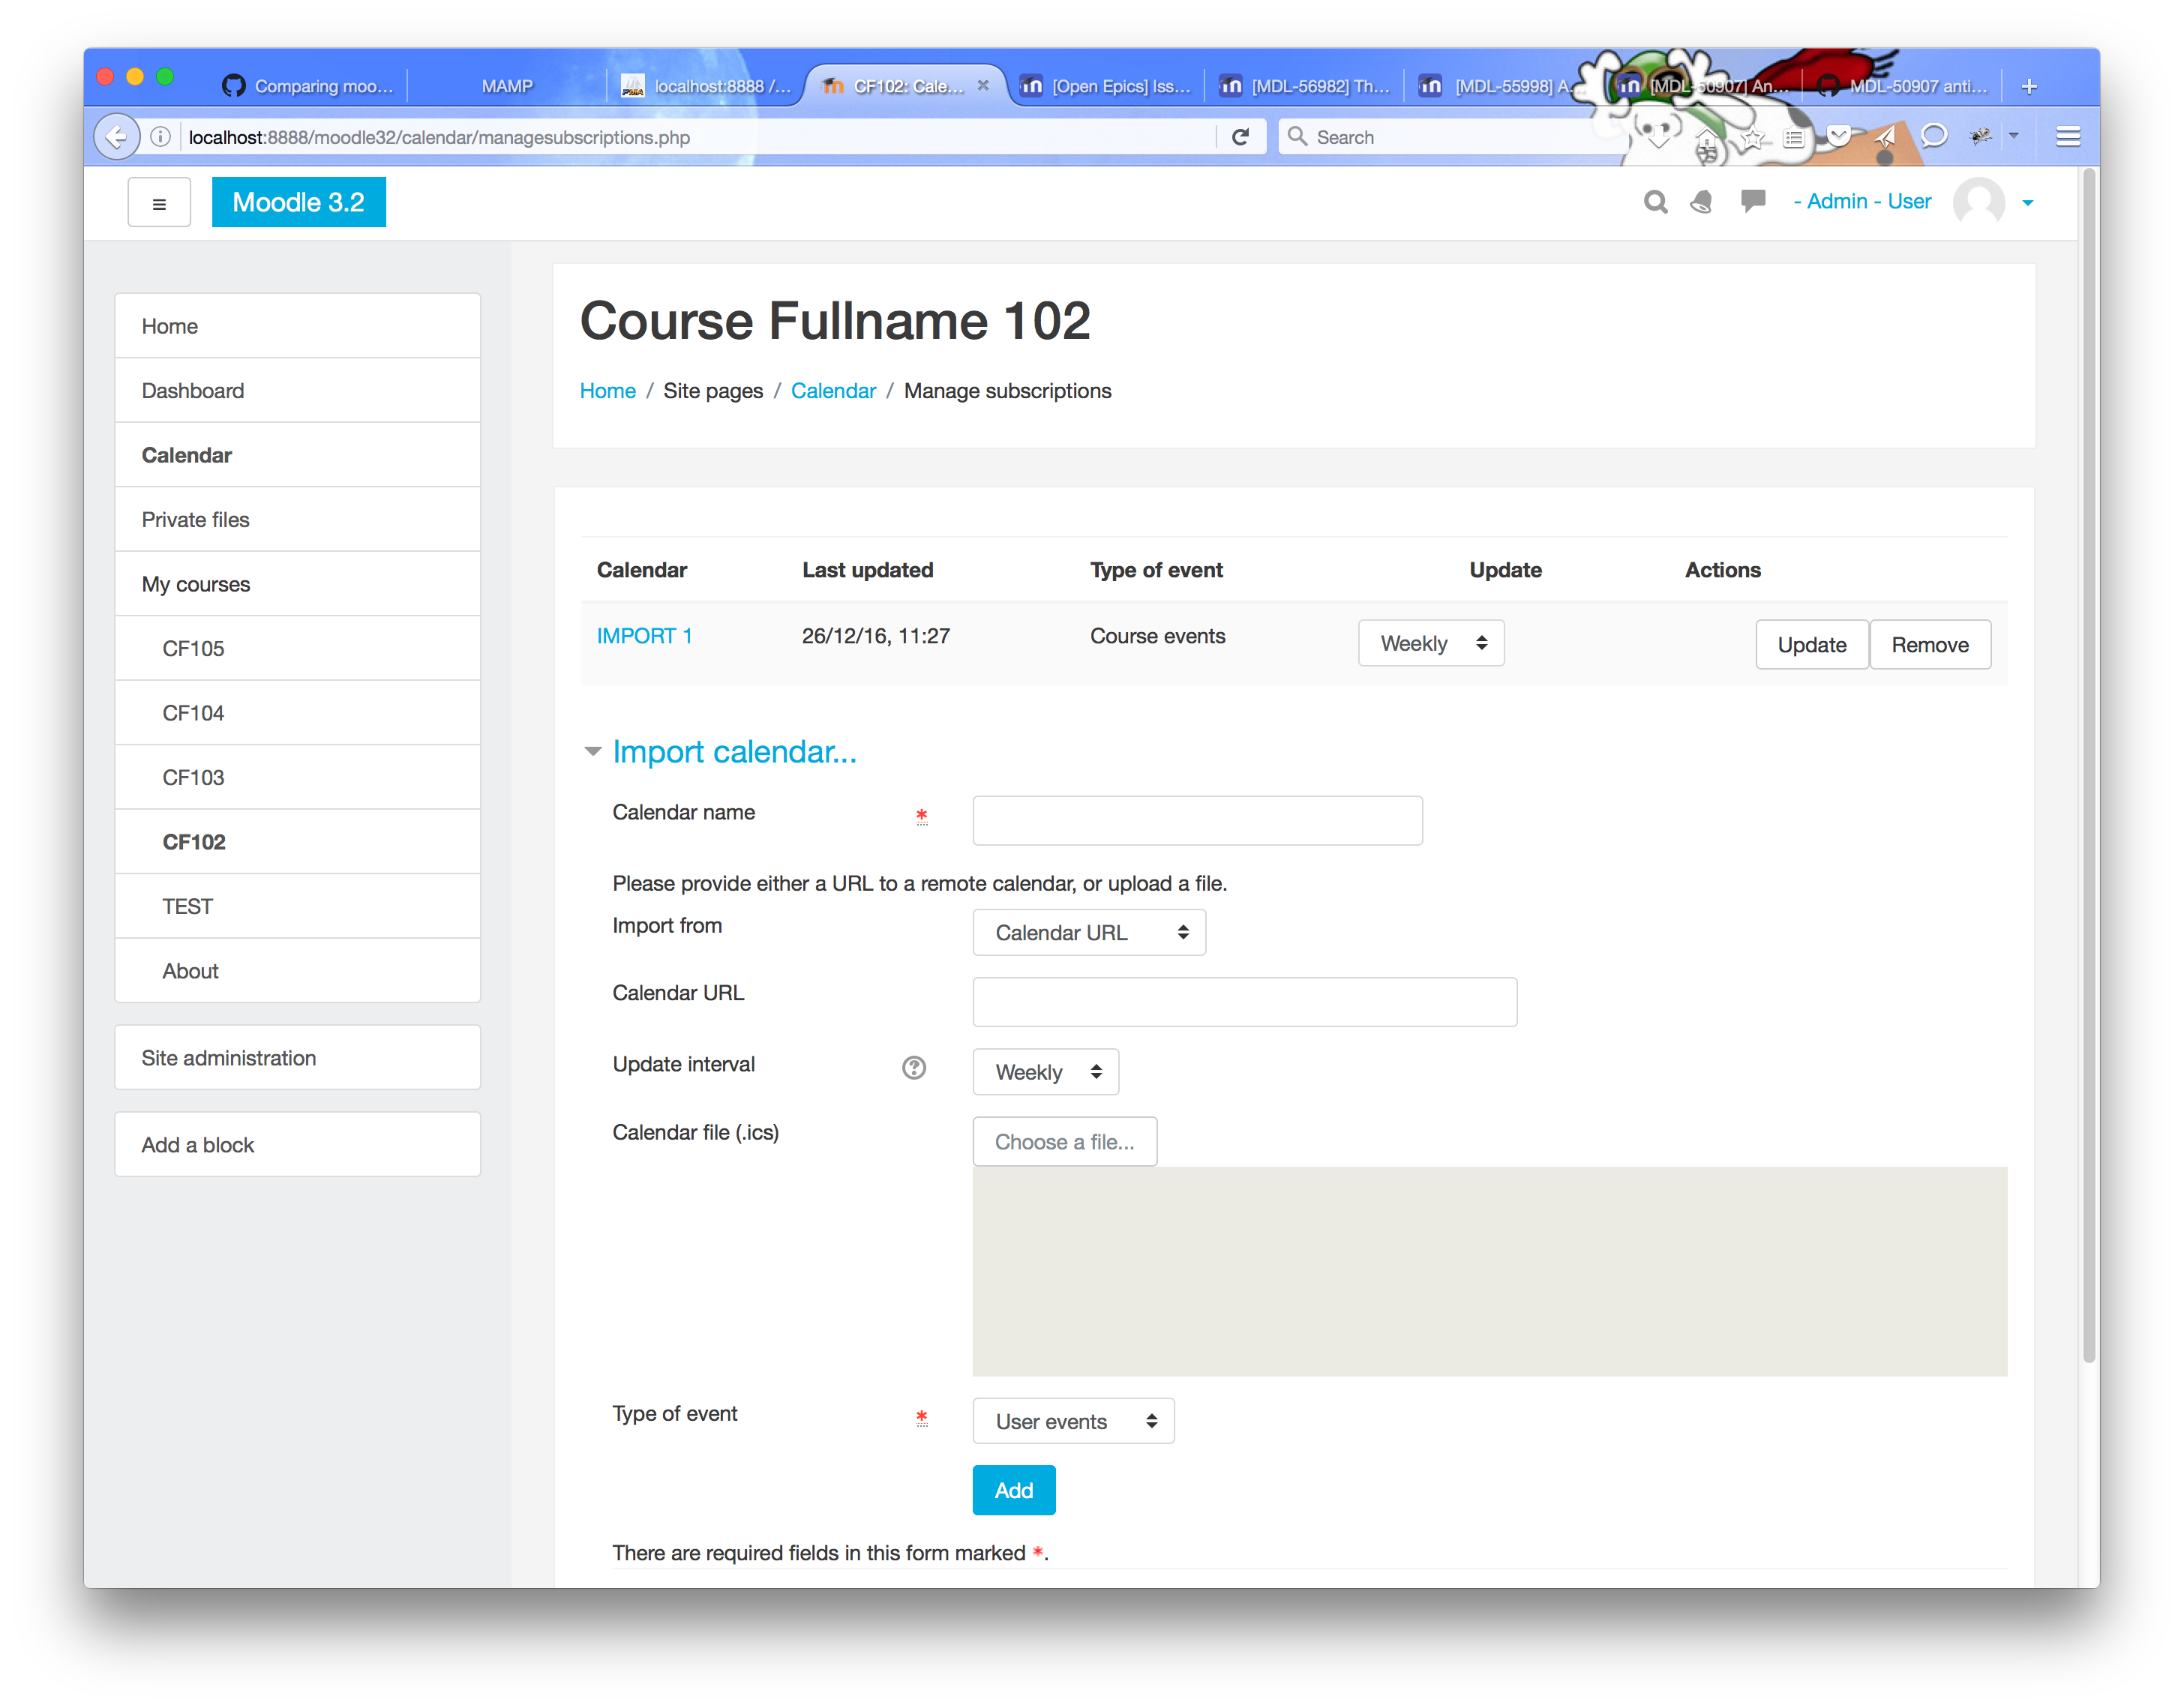2184x1708 pixels.
Task: Open course CF102 in side navigation
Action: tap(298, 842)
